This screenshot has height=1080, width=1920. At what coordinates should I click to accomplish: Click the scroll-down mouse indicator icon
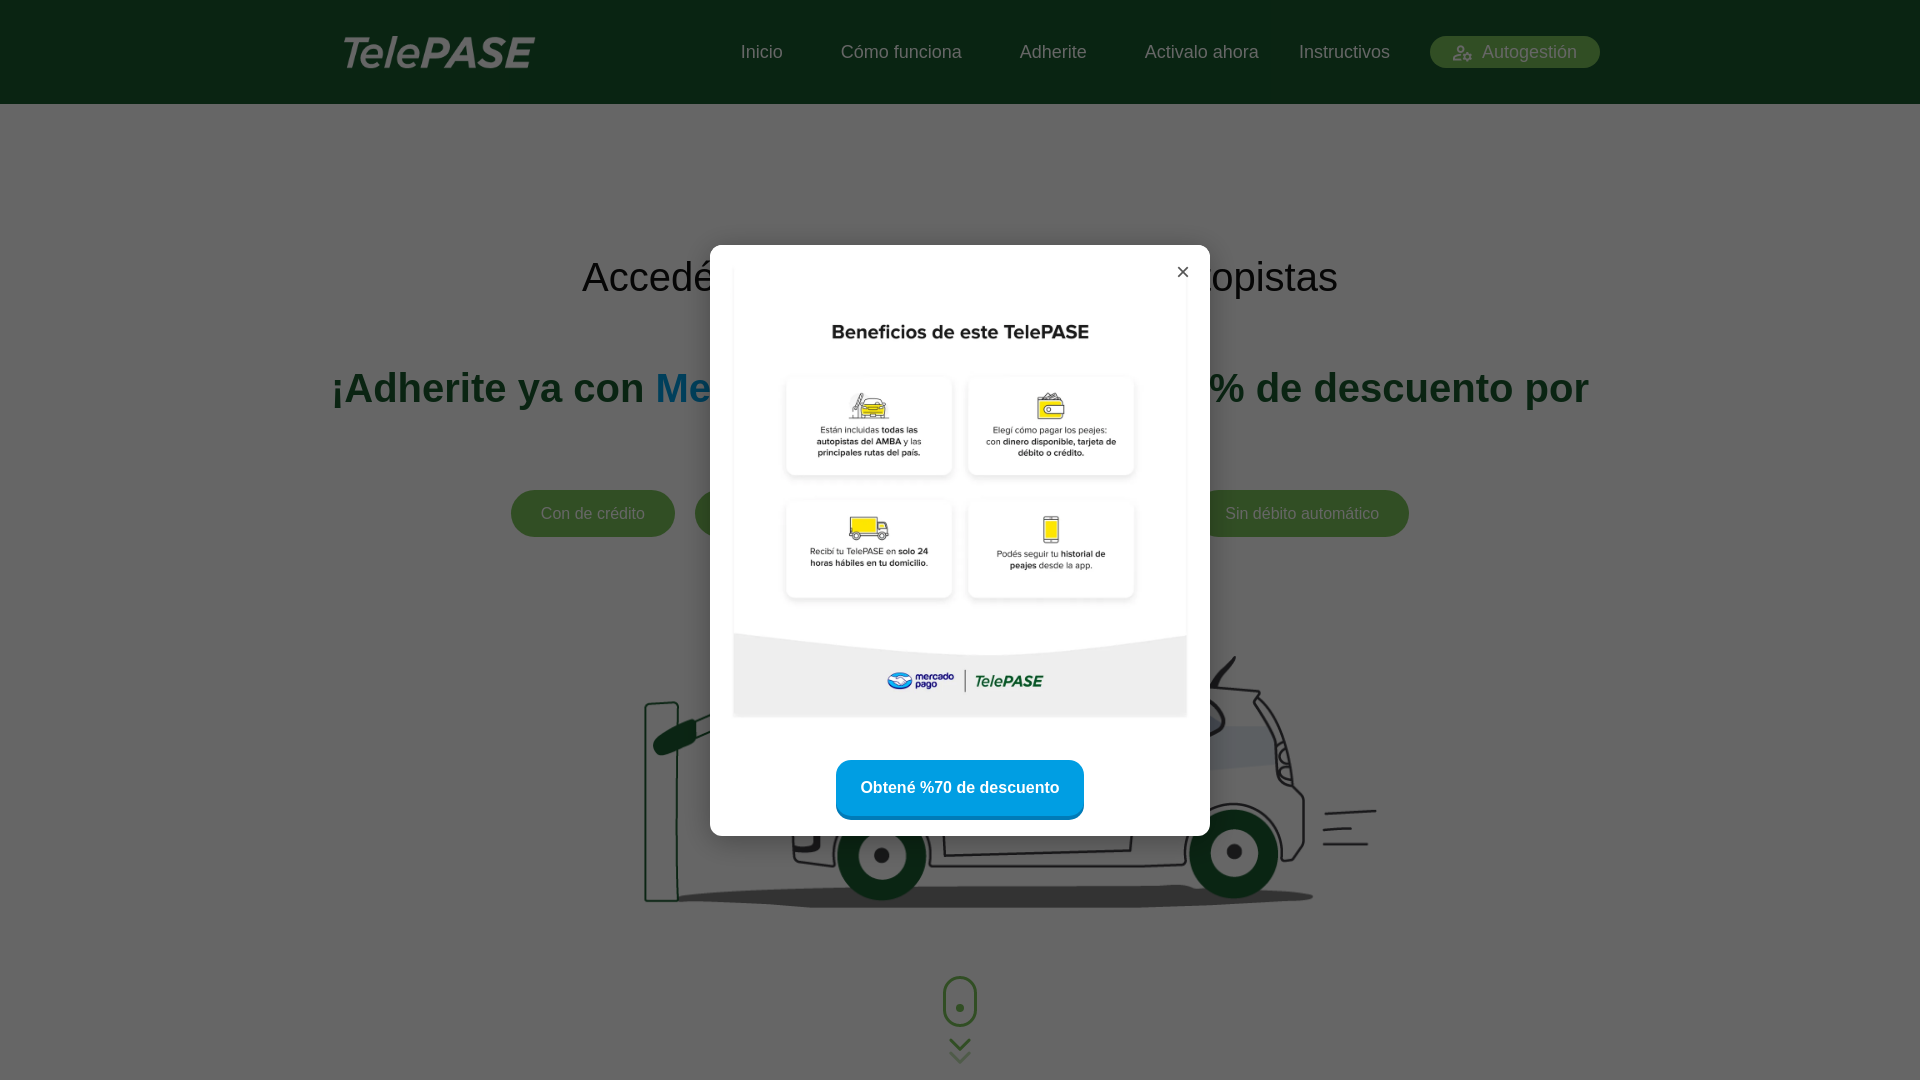click(x=960, y=1001)
